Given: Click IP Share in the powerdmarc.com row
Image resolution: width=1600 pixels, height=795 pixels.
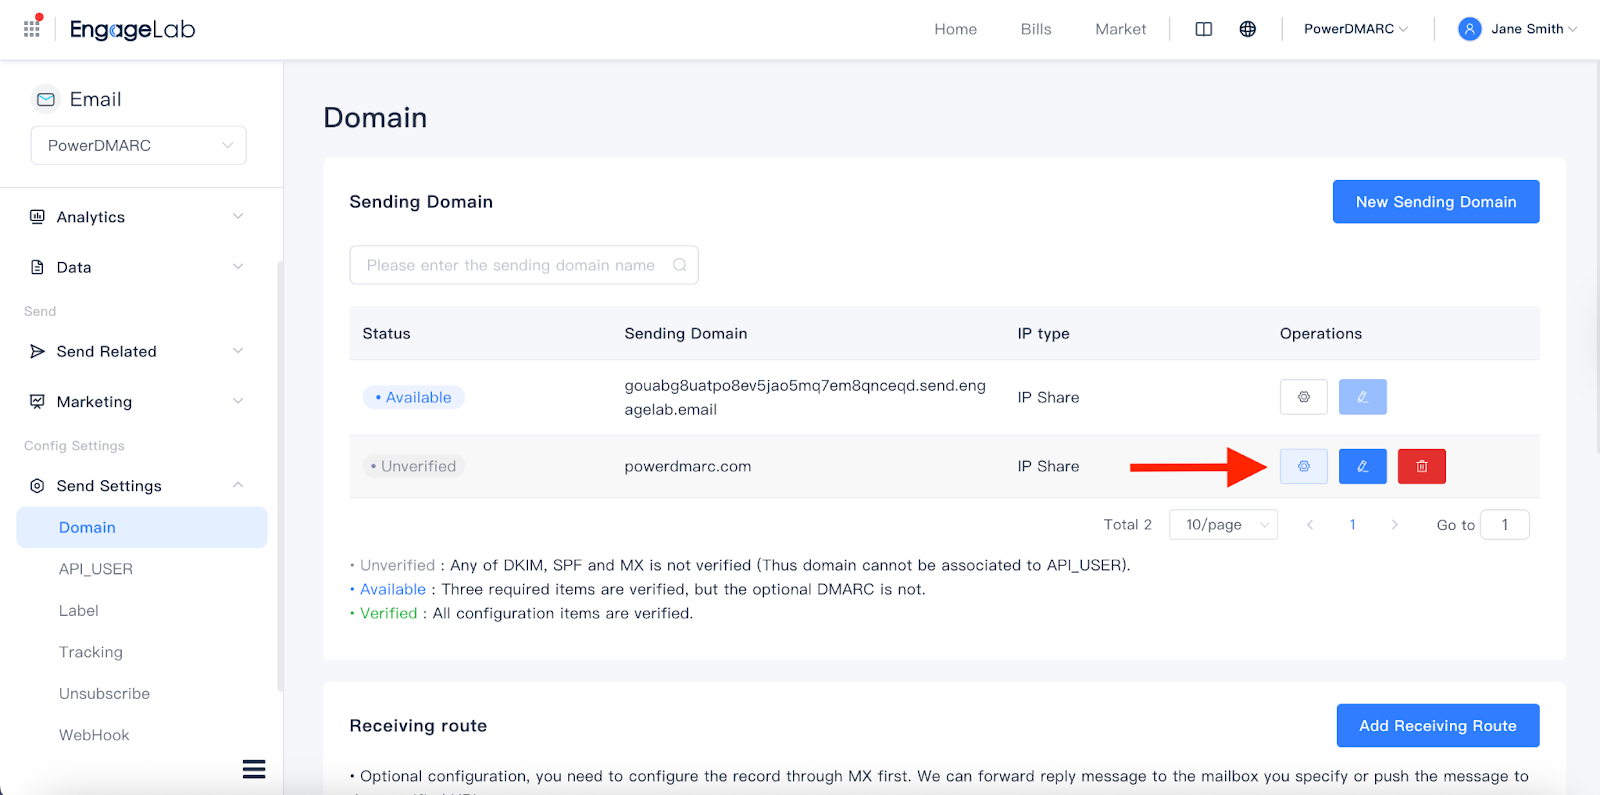Looking at the screenshot, I should [x=1048, y=466].
